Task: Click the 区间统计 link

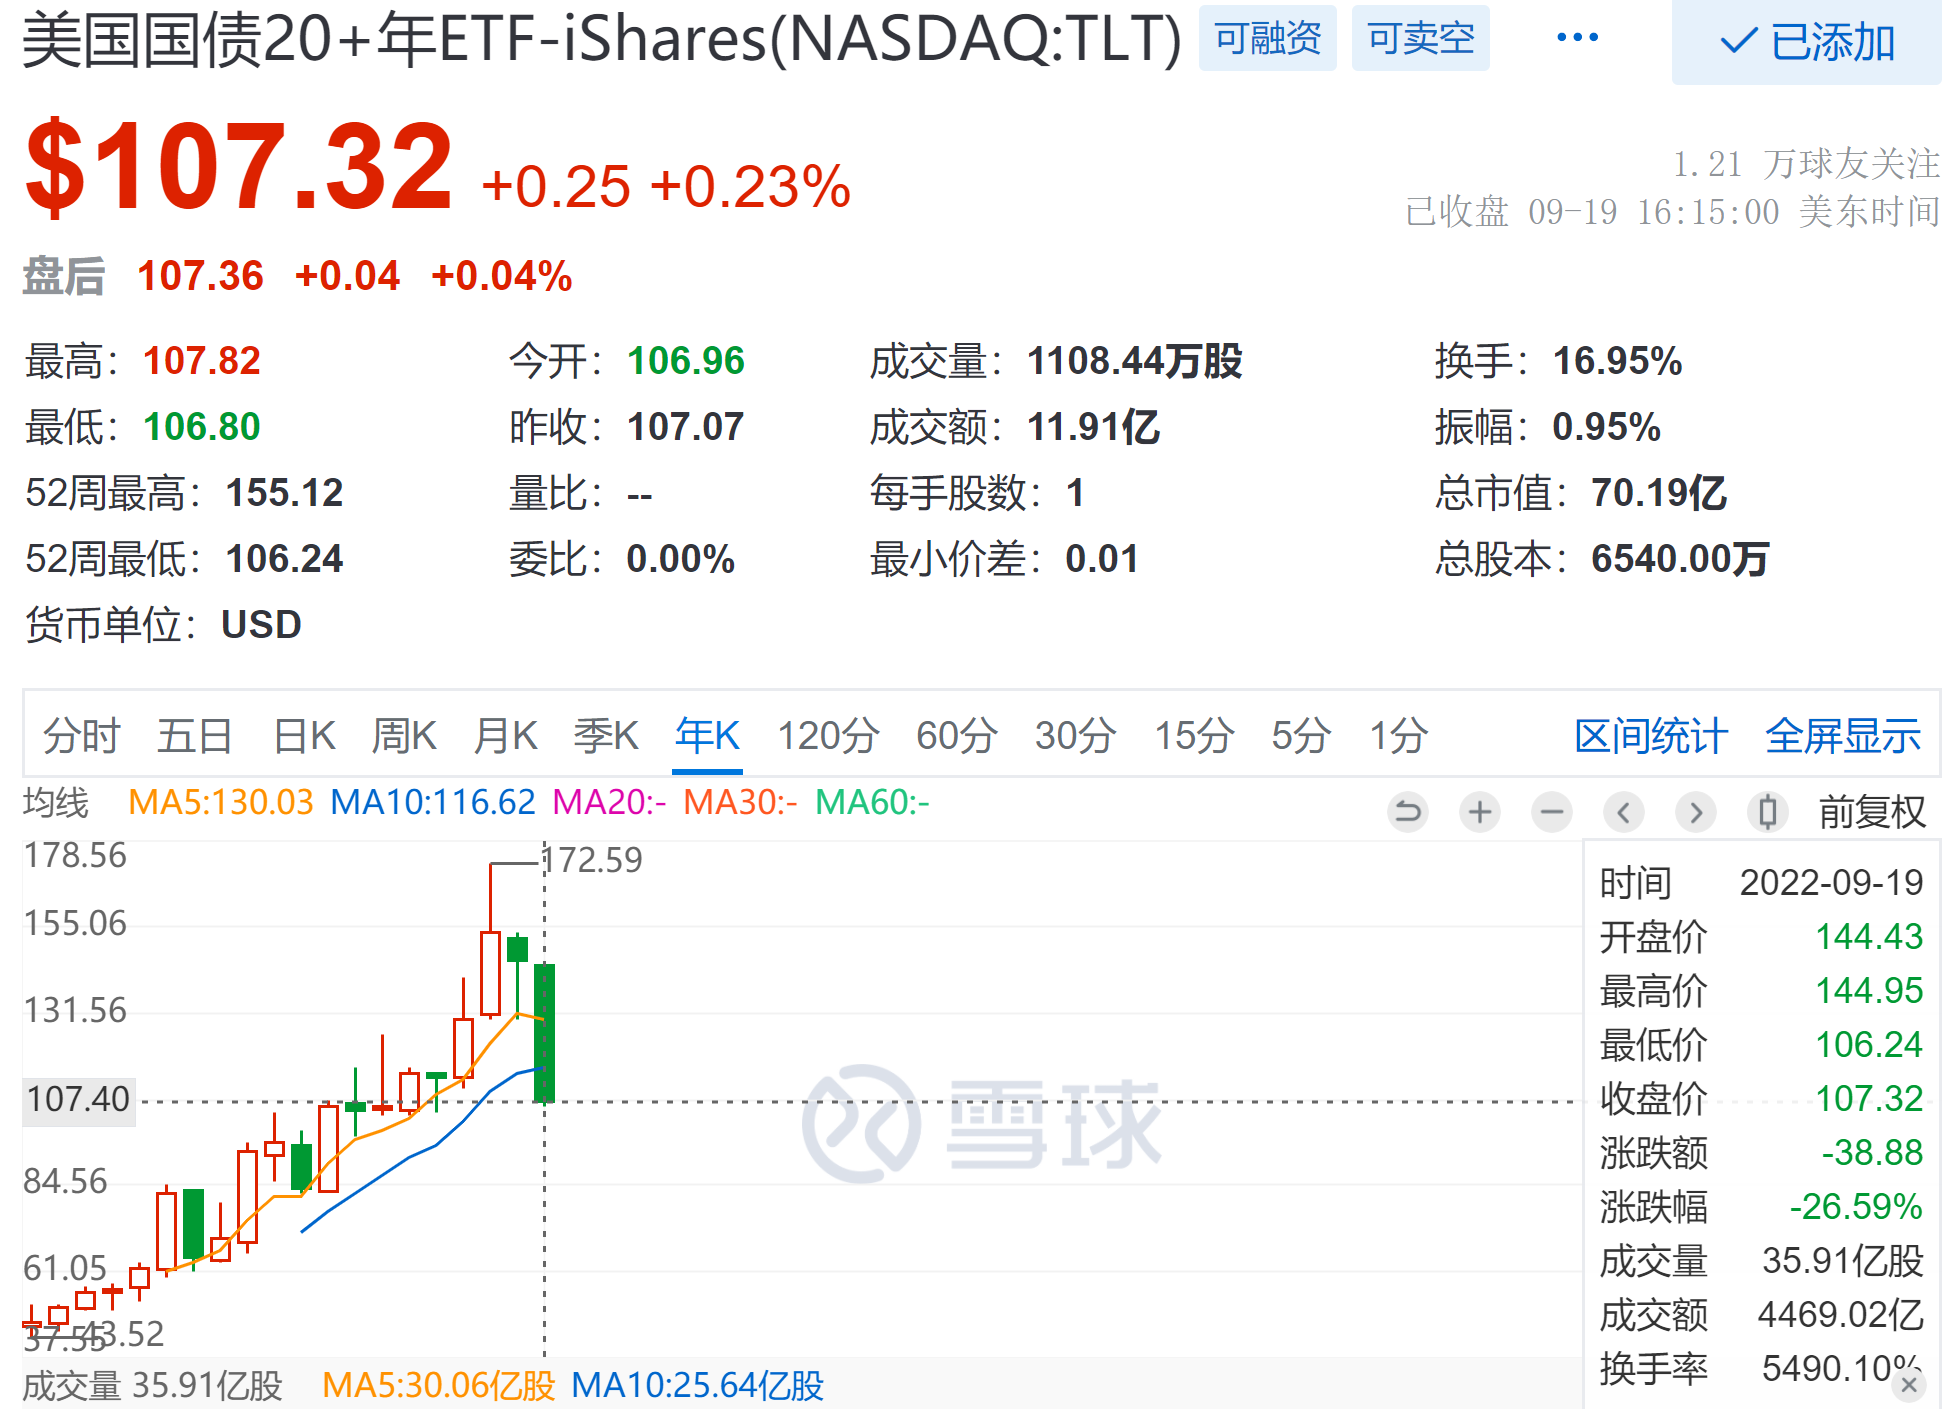Action: 1650,736
